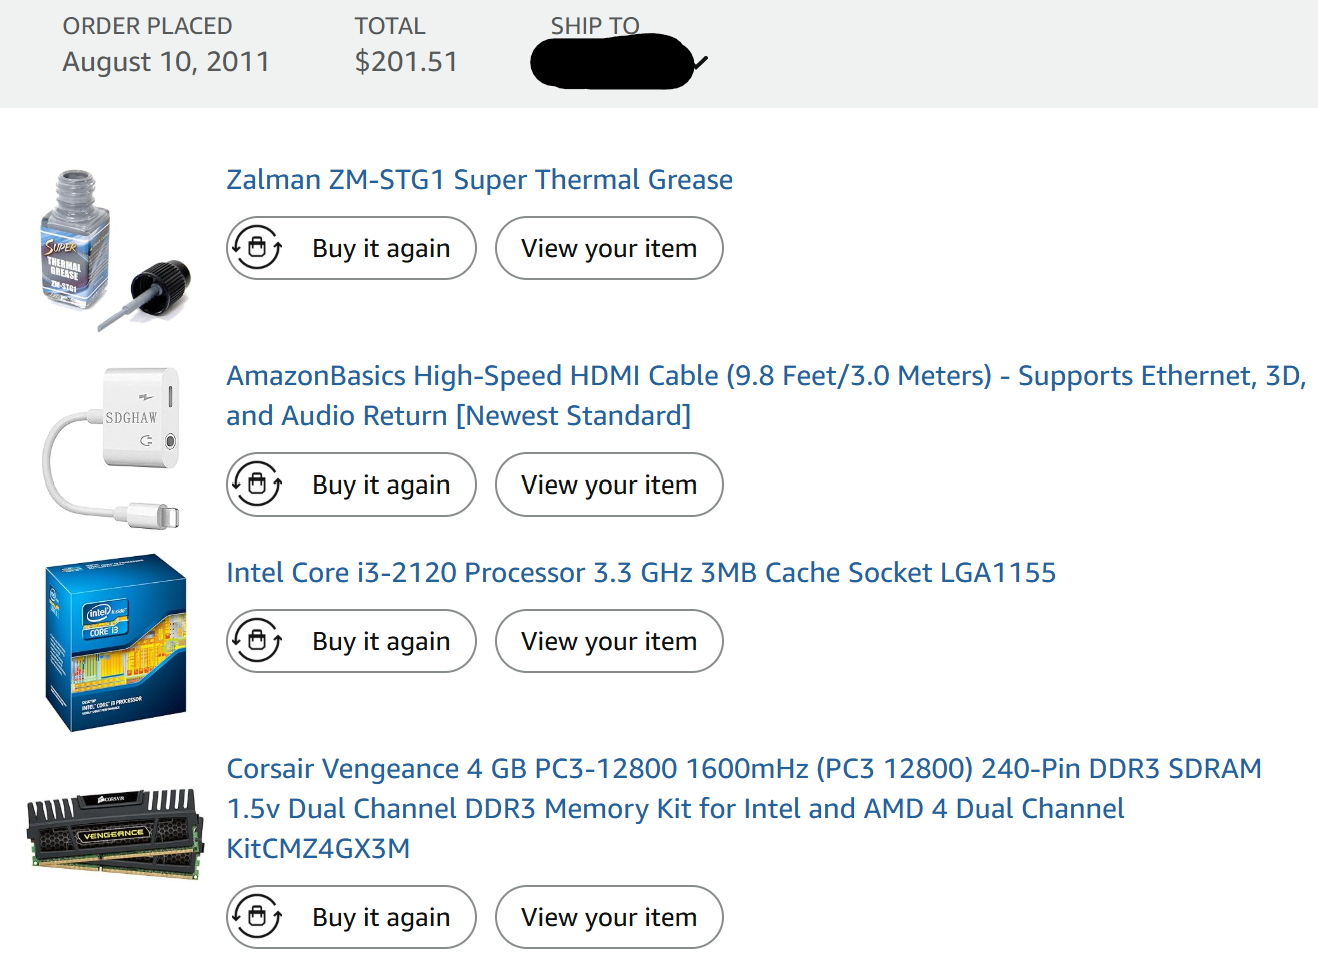
Task: Click the reorder icon beside Zalman thermal grease
Action: (x=257, y=248)
